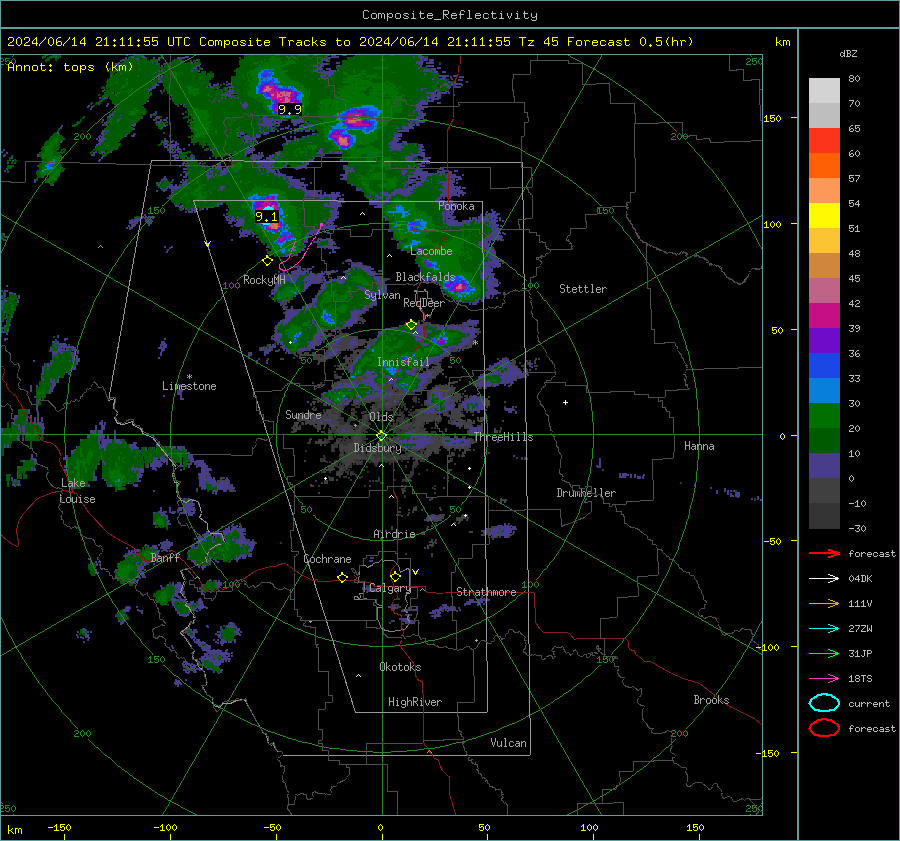This screenshot has width=900, height=841.
Task: Click the Vulcan map label
Action: pyautogui.click(x=508, y=743)
